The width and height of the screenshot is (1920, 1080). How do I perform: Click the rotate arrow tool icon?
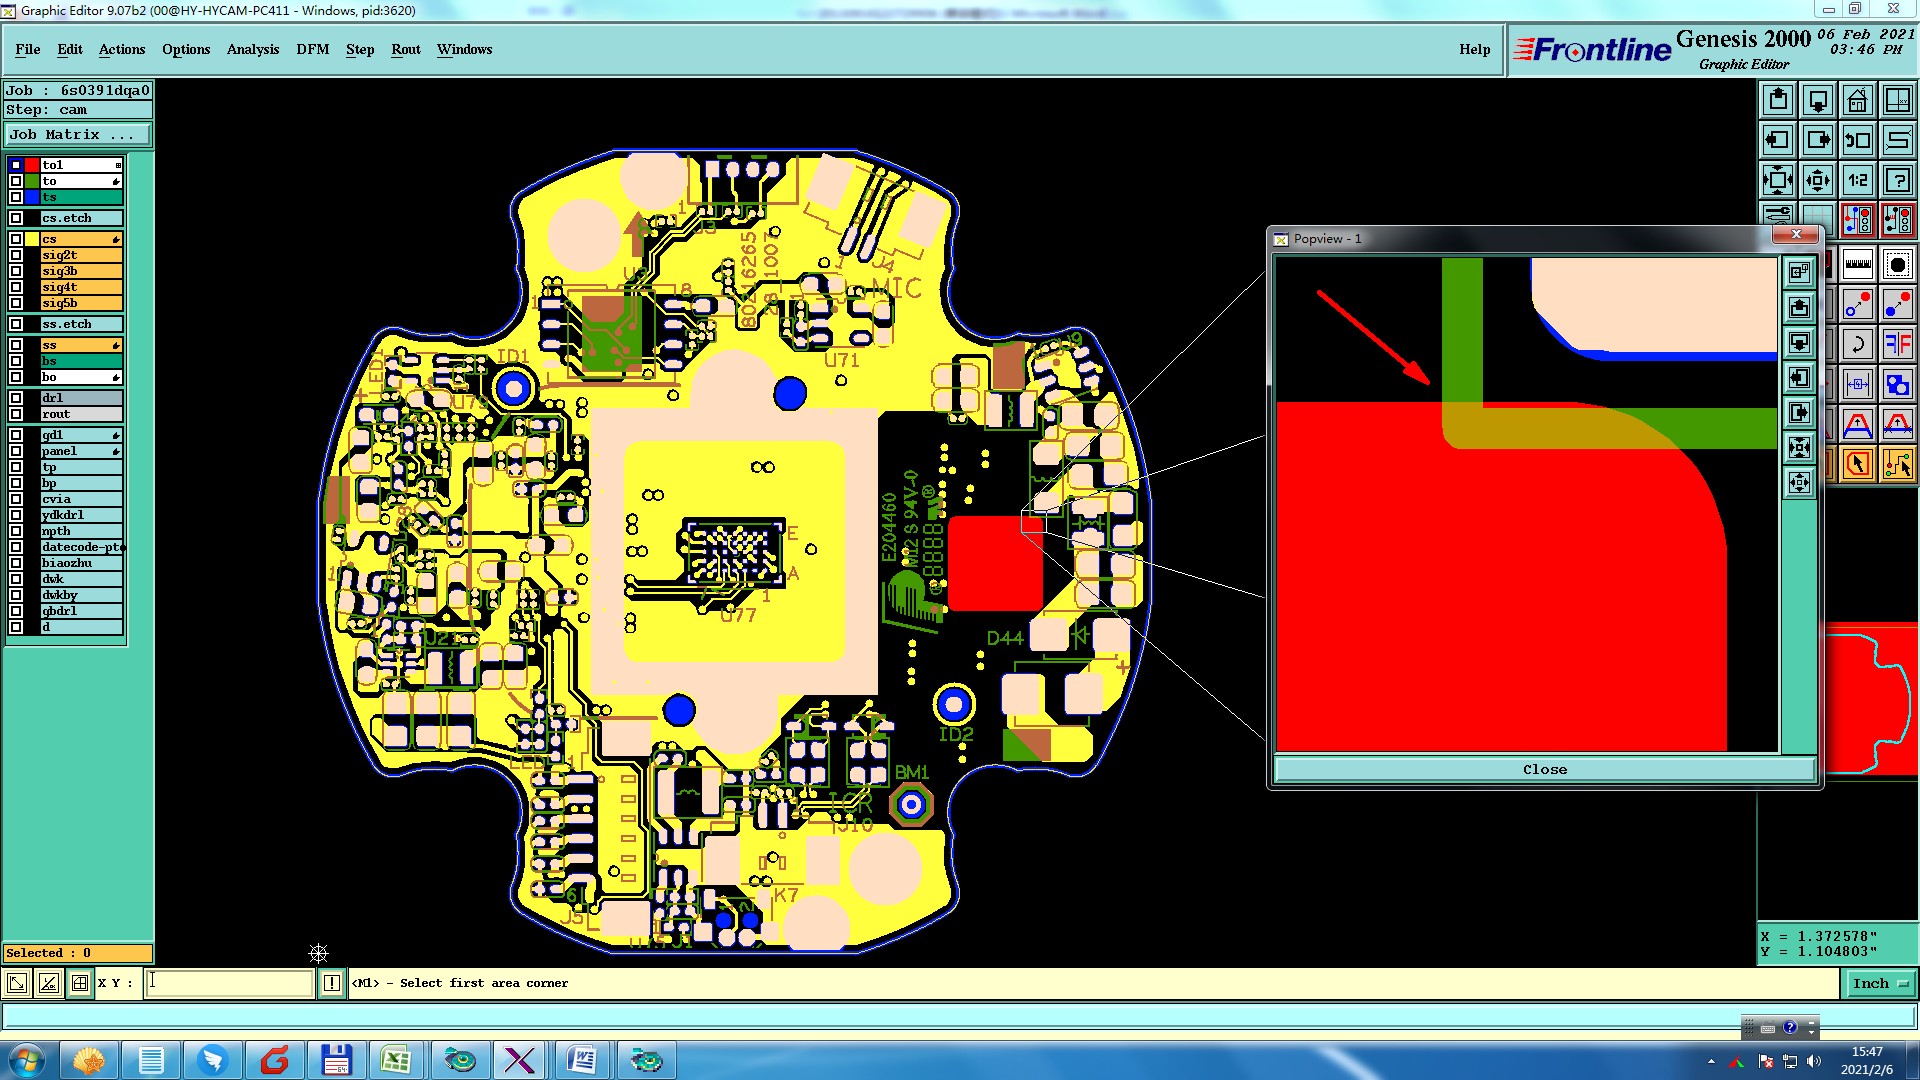tap(1857, 345)
